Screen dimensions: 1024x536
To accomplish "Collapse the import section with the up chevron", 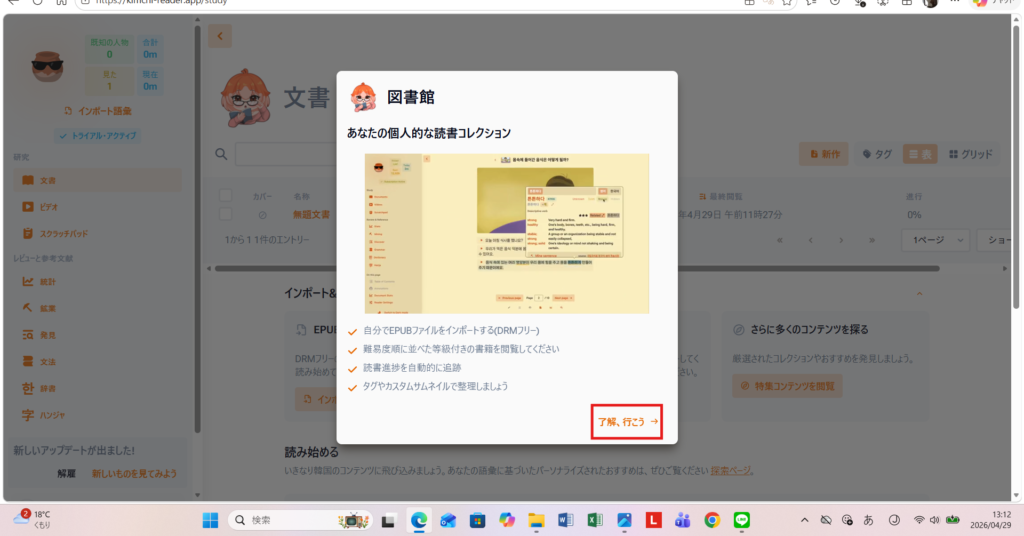I will click(x=920, y=294).
